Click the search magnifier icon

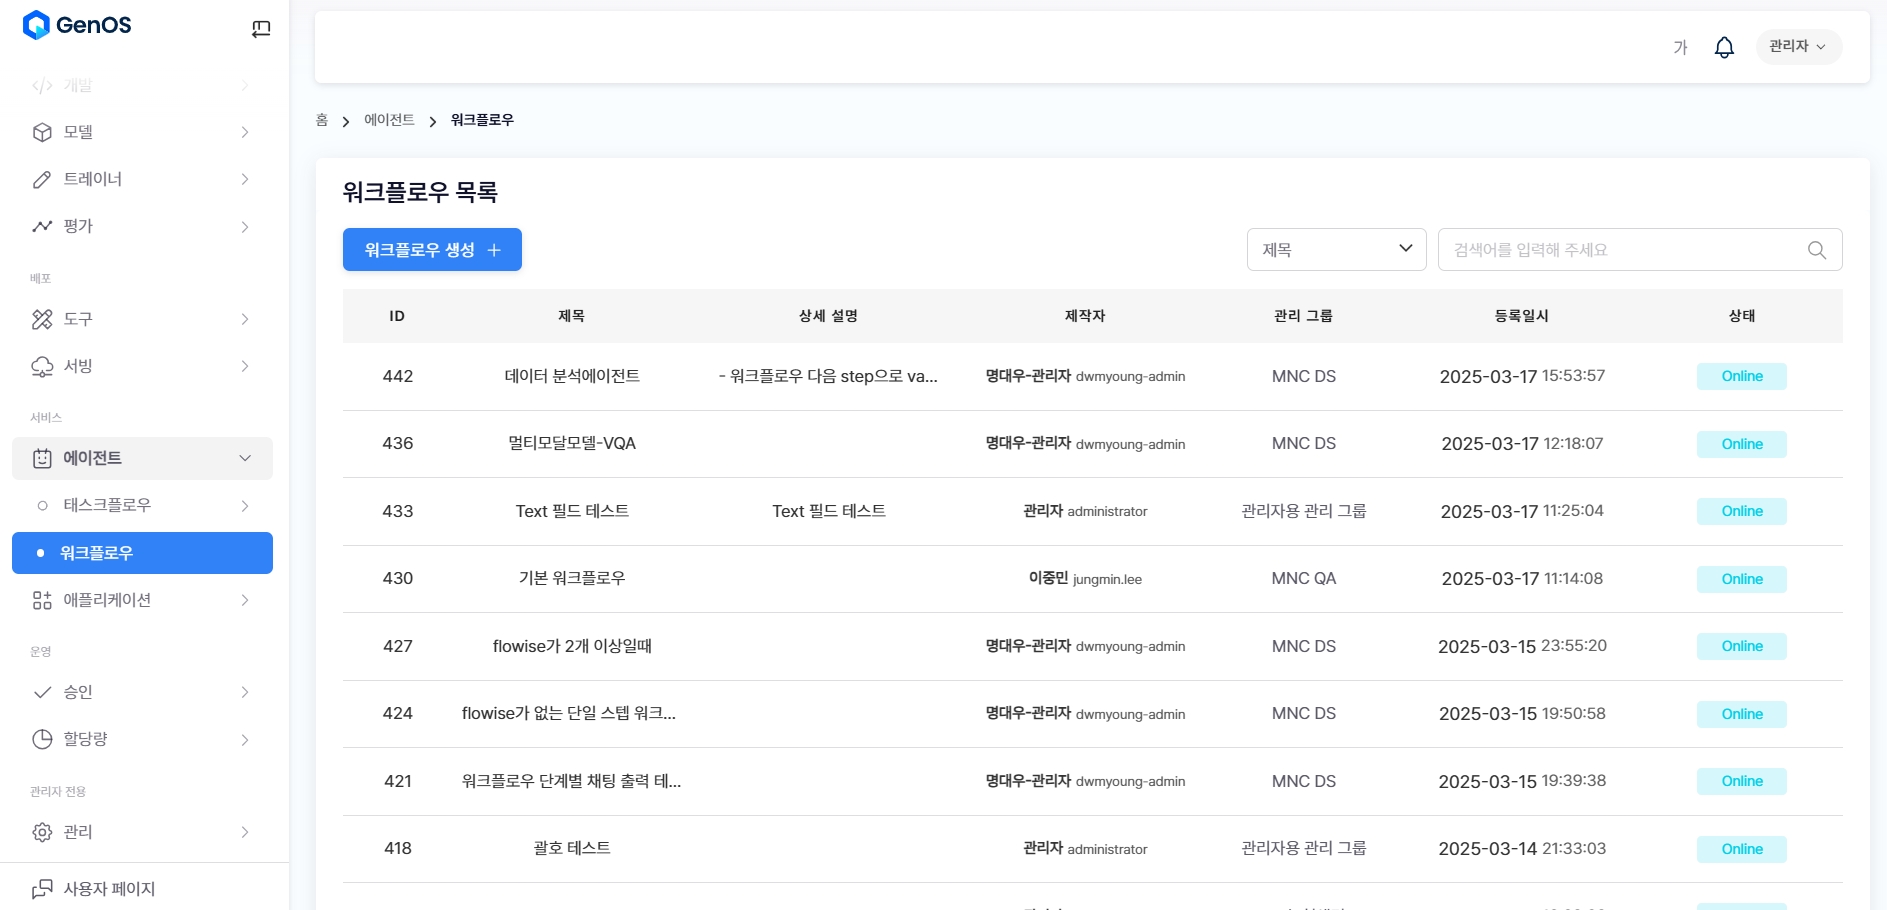click(1817, 250)
